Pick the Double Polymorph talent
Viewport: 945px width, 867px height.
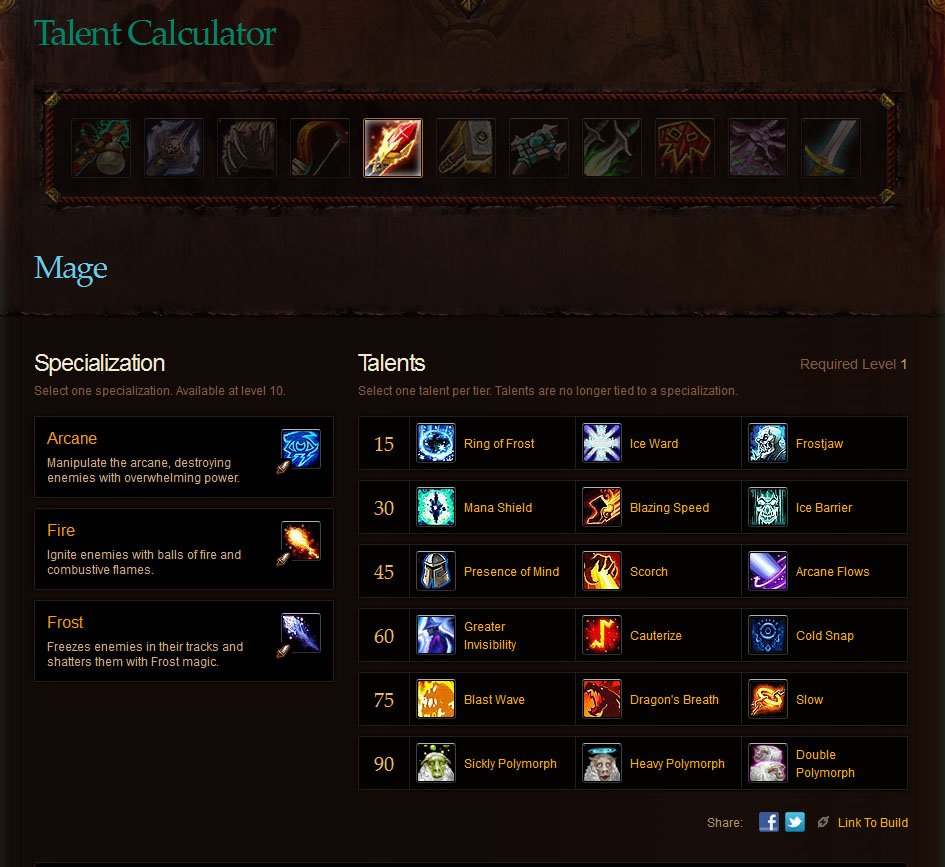pos(824,763)
